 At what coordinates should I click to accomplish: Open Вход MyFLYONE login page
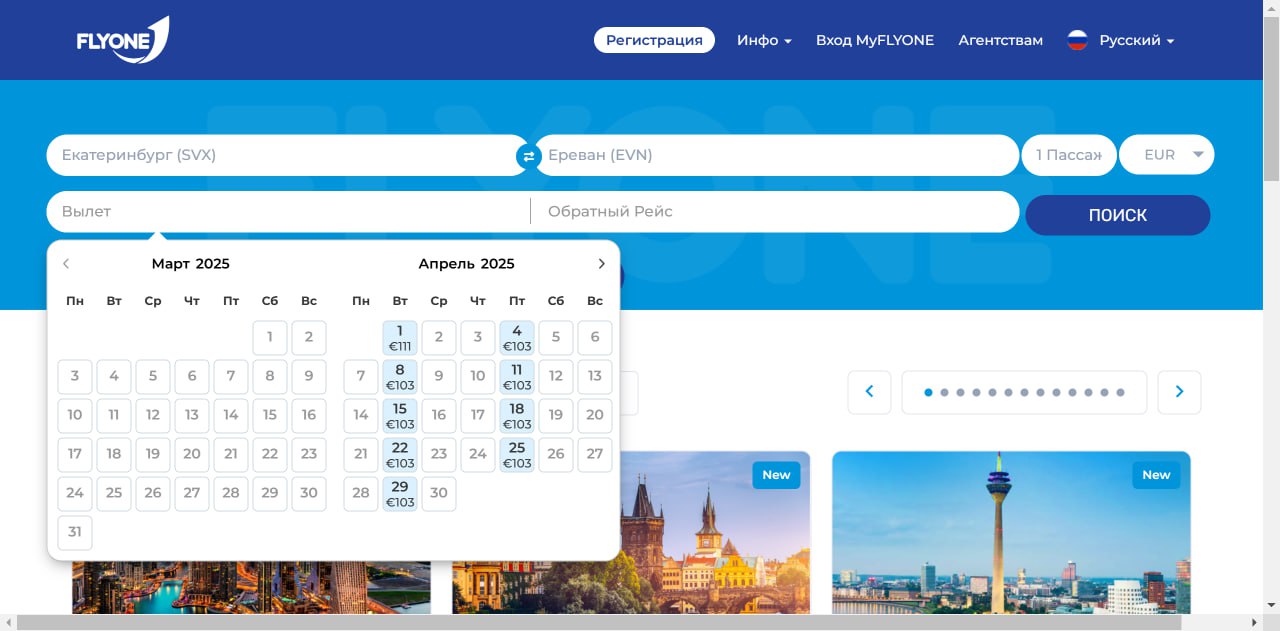click(x=874, y=40)
